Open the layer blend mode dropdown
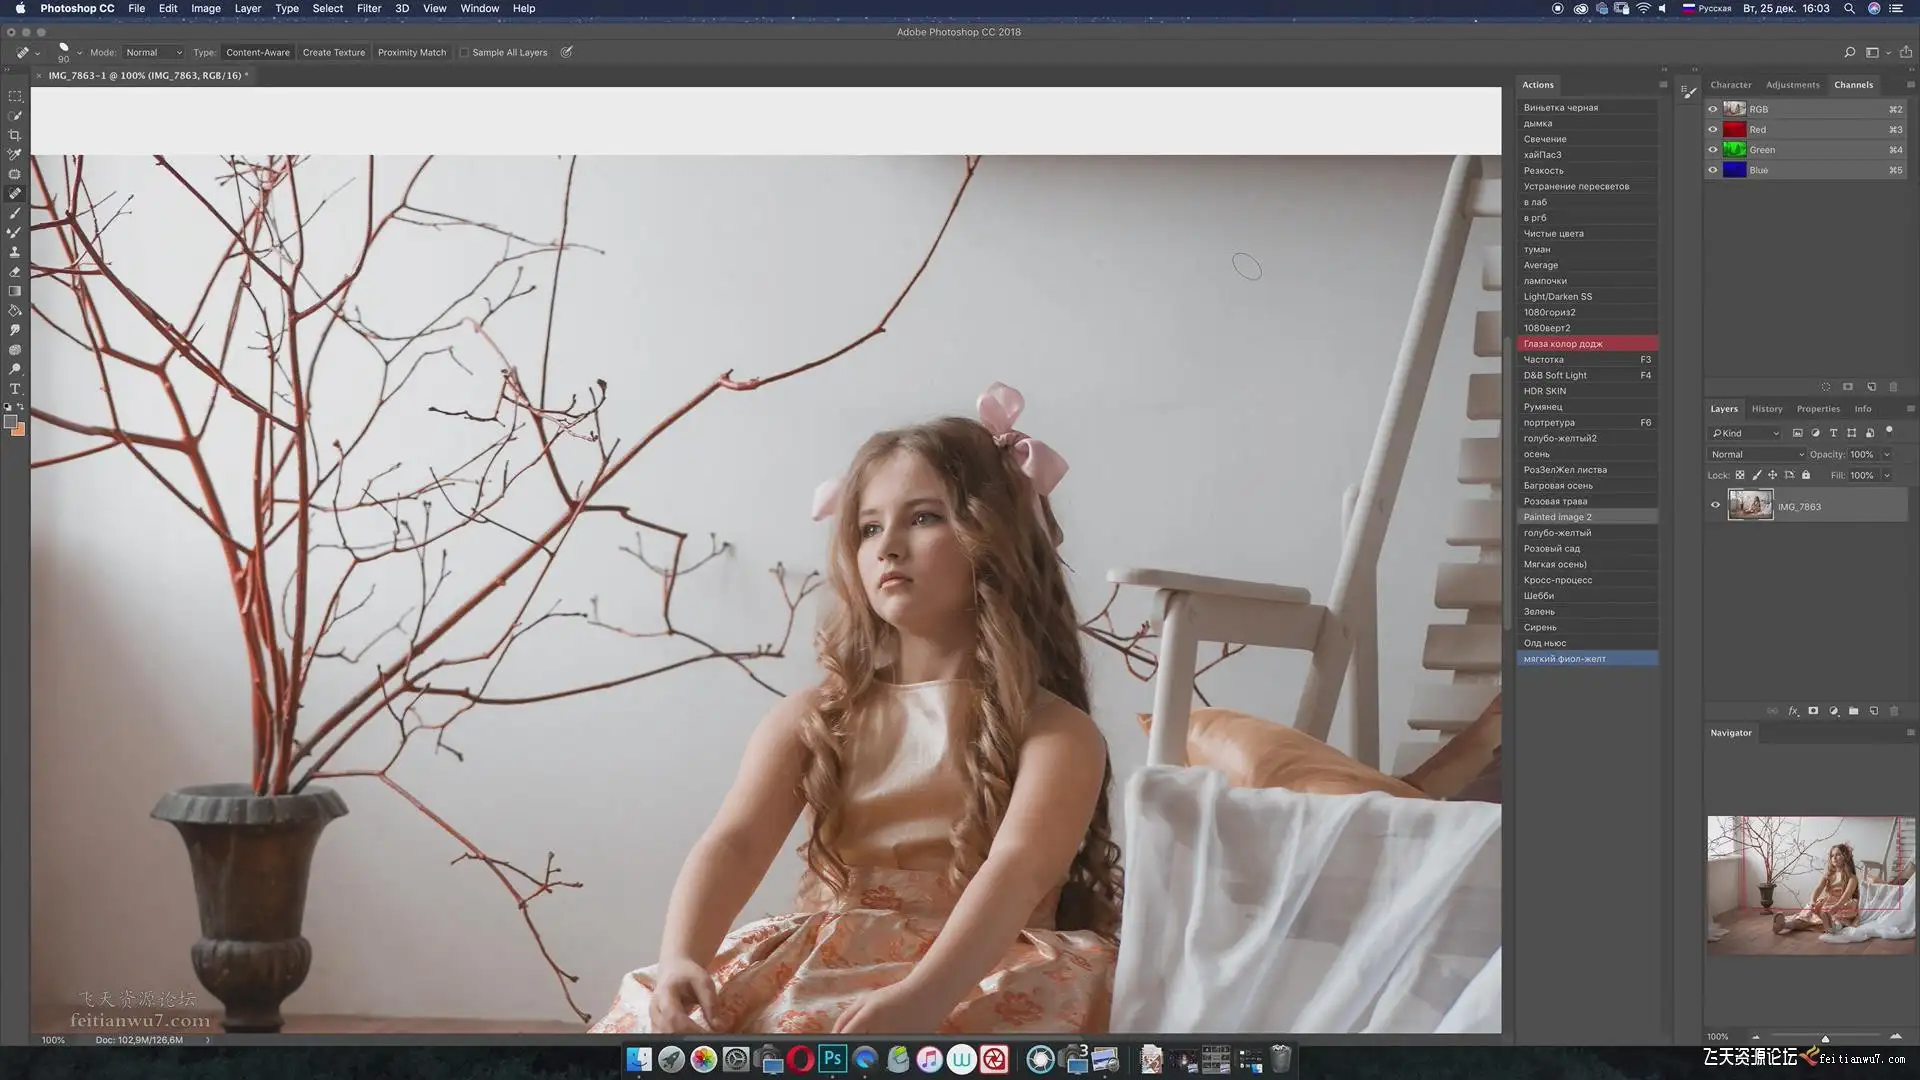 pos(1757,454)
